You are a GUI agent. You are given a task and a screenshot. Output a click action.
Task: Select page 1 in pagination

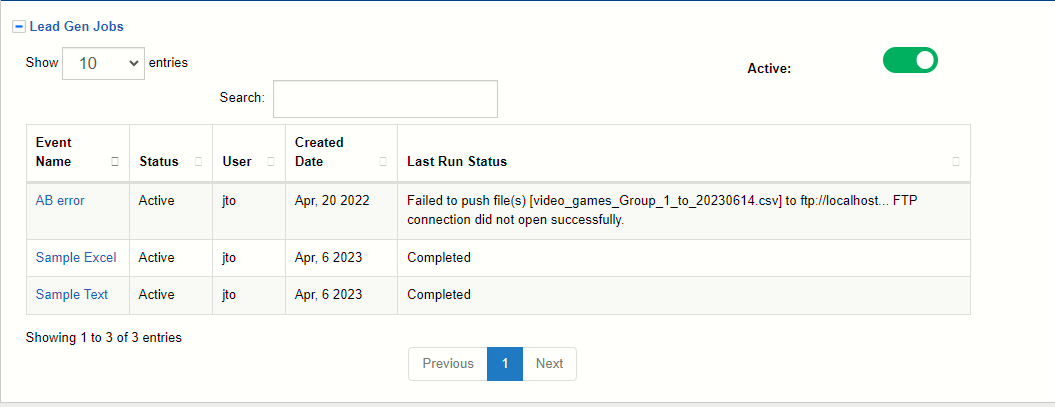(505, 364)
